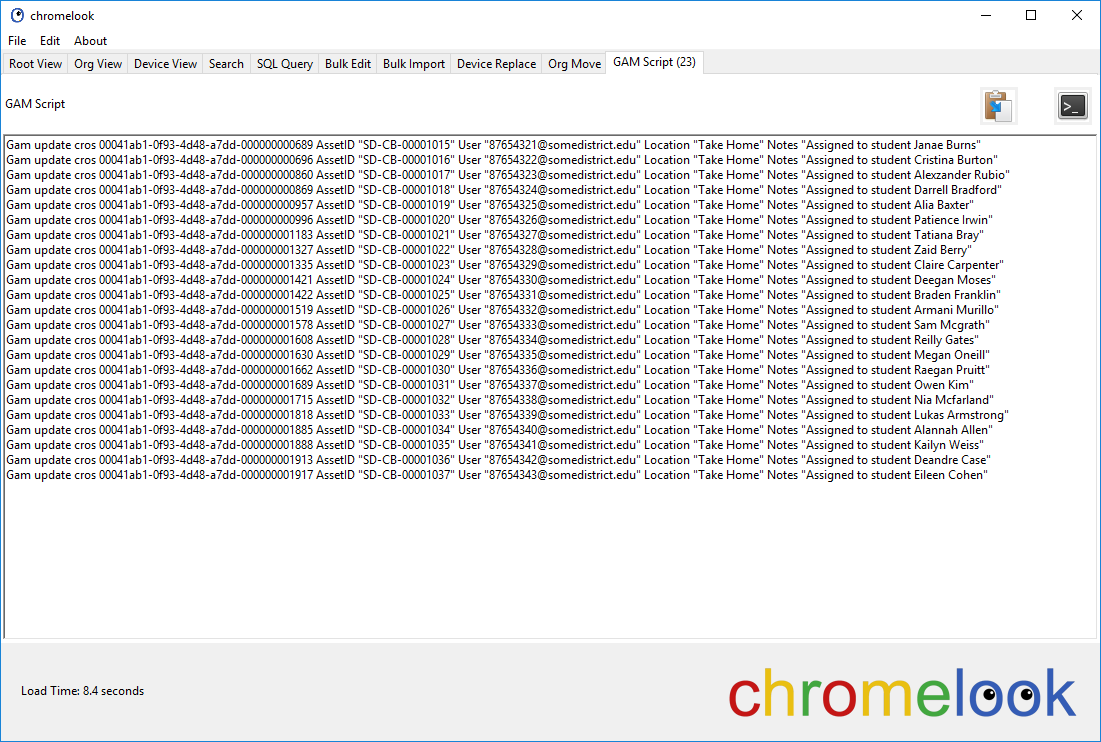Click the script line for Darrell Bradford
This screenshot has width=1101, height=742.
click(504, 190)
